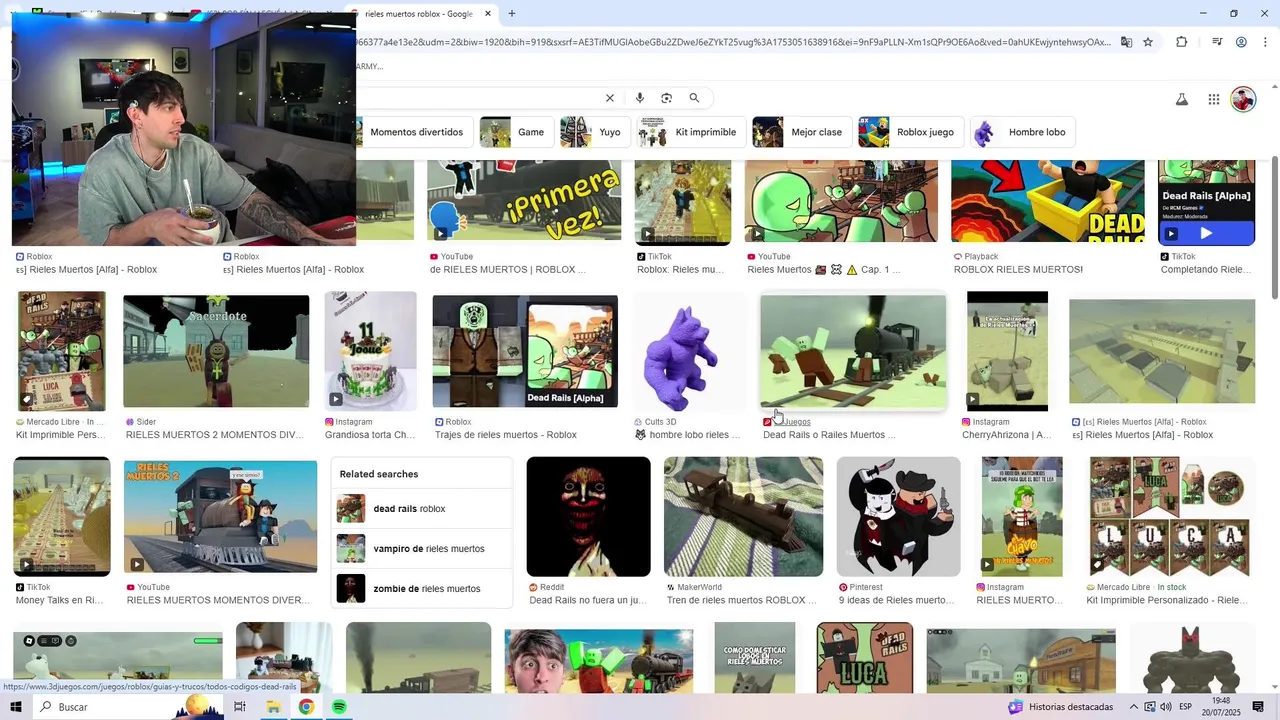Click the translate page icon in address bar
This screenshot has width=1280, height=720.
[1126, 42]
